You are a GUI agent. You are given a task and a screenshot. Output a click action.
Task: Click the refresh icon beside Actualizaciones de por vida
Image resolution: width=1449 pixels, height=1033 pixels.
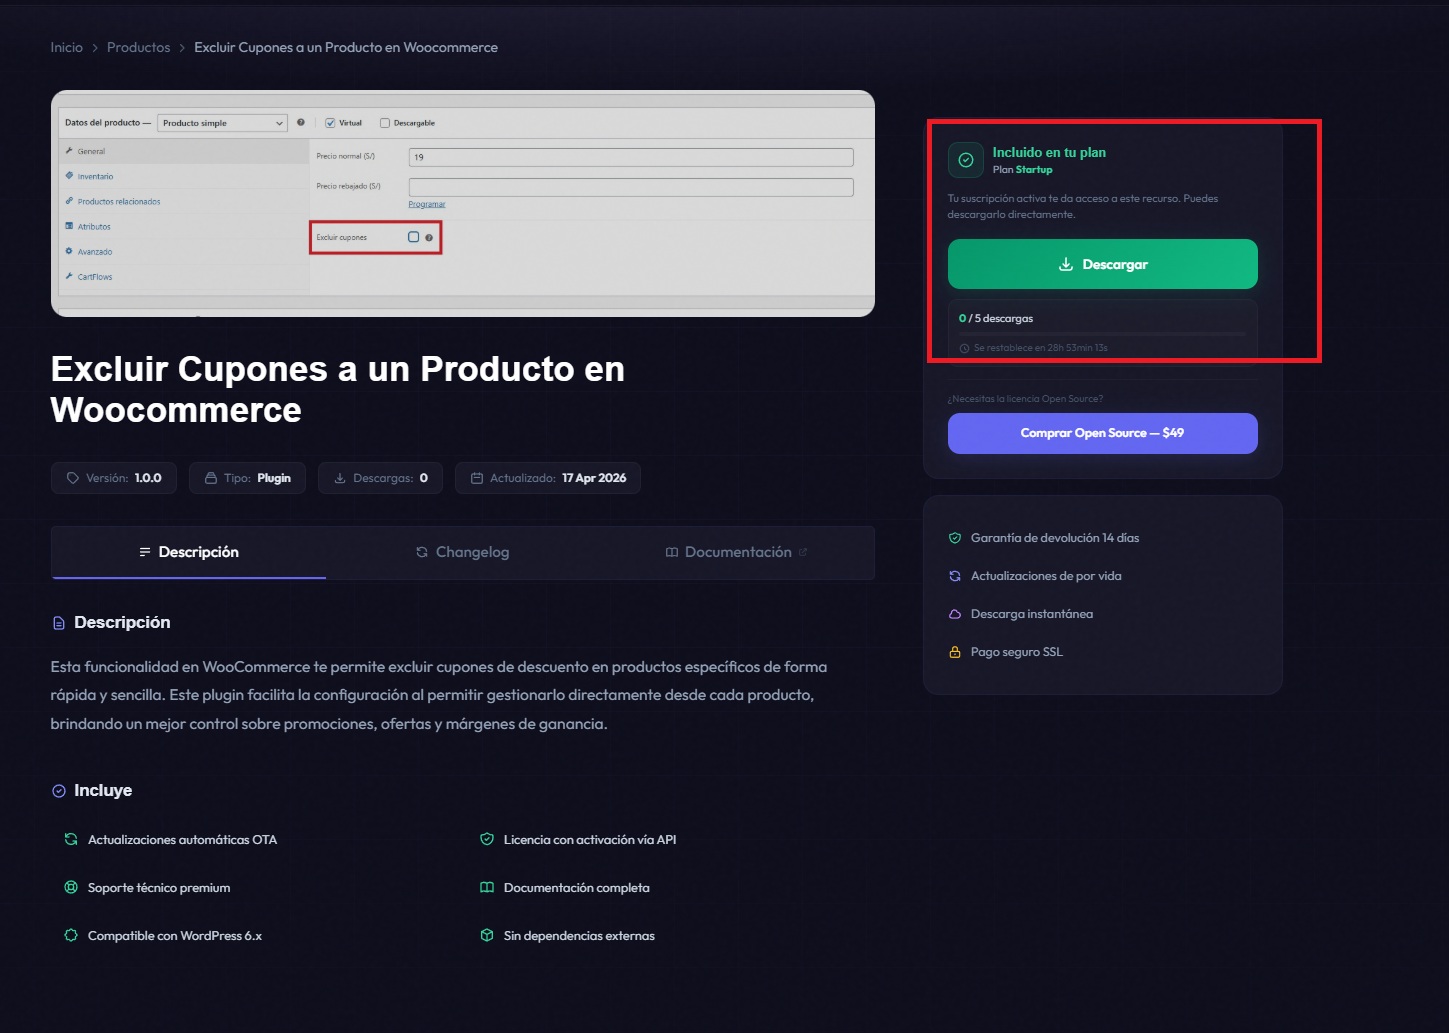coord(955,576)
